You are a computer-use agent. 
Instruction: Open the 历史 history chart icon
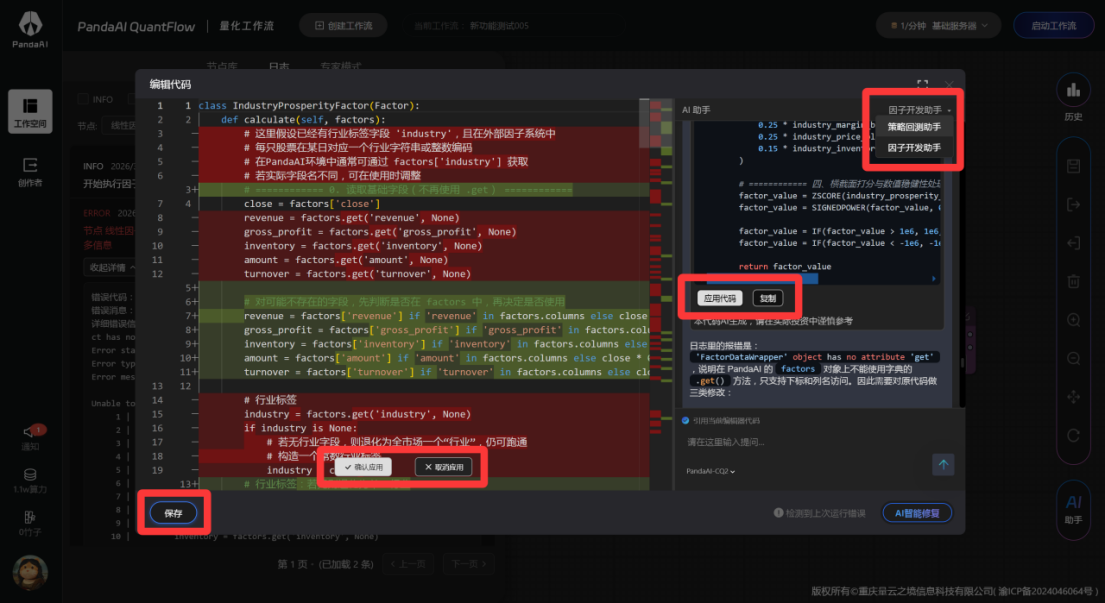[x=1073, y=90]
